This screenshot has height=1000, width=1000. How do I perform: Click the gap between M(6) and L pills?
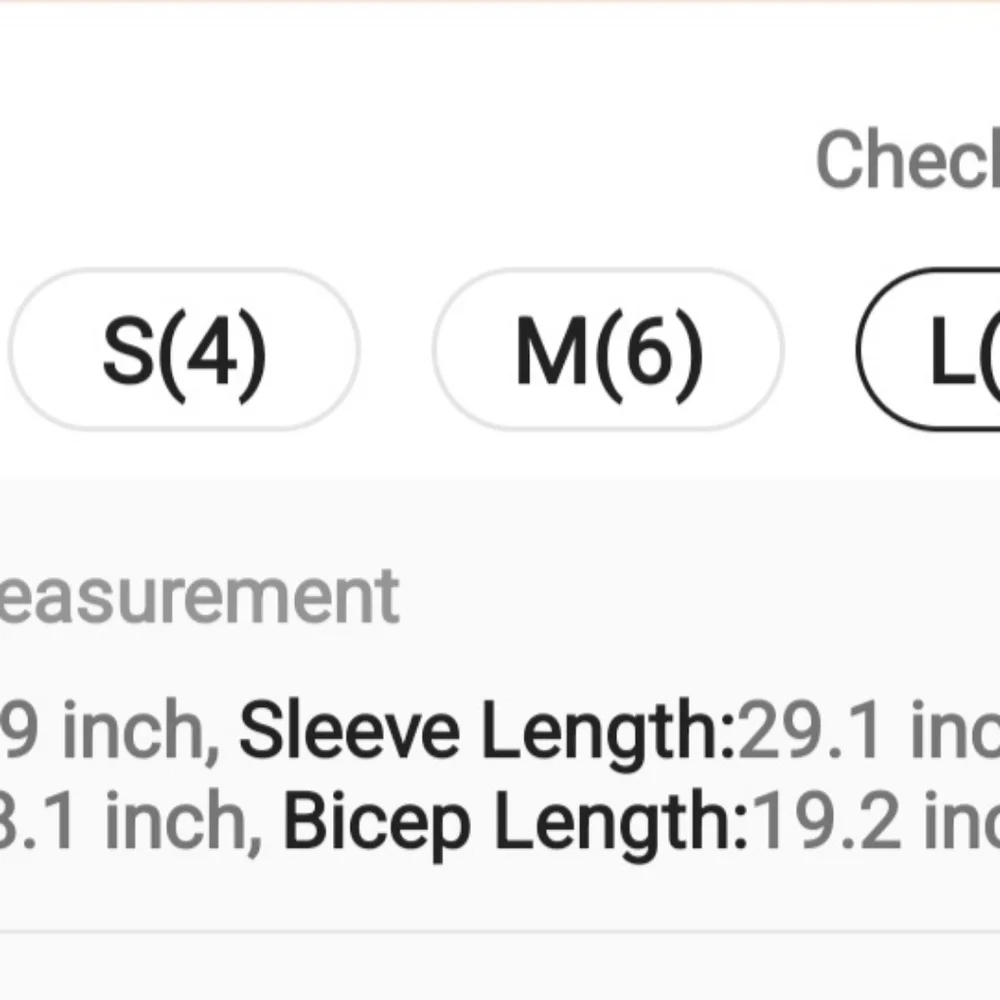(820, 351)
